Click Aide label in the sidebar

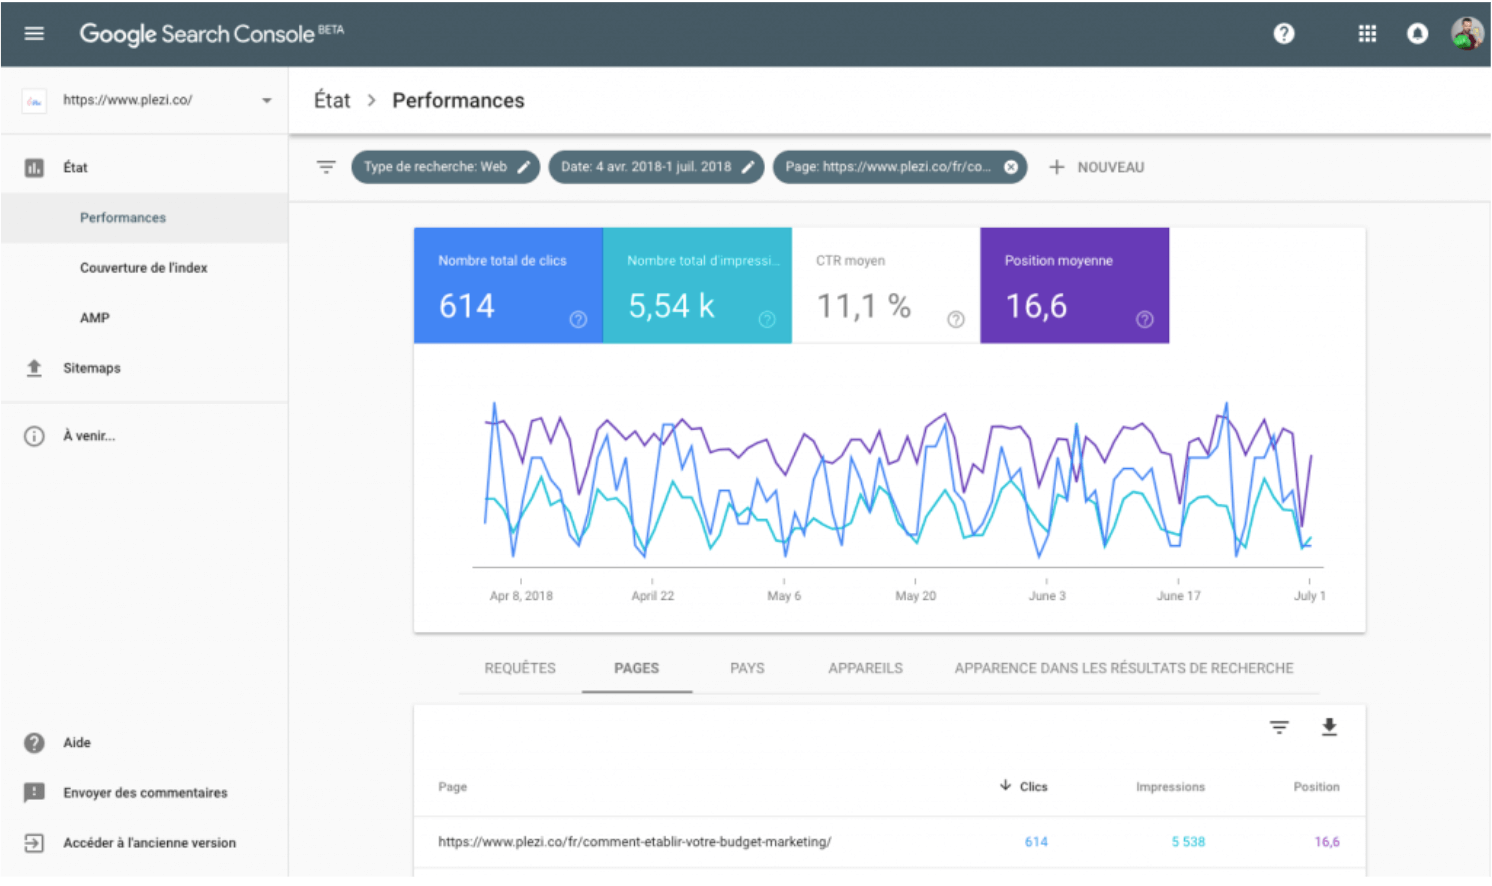77,743
